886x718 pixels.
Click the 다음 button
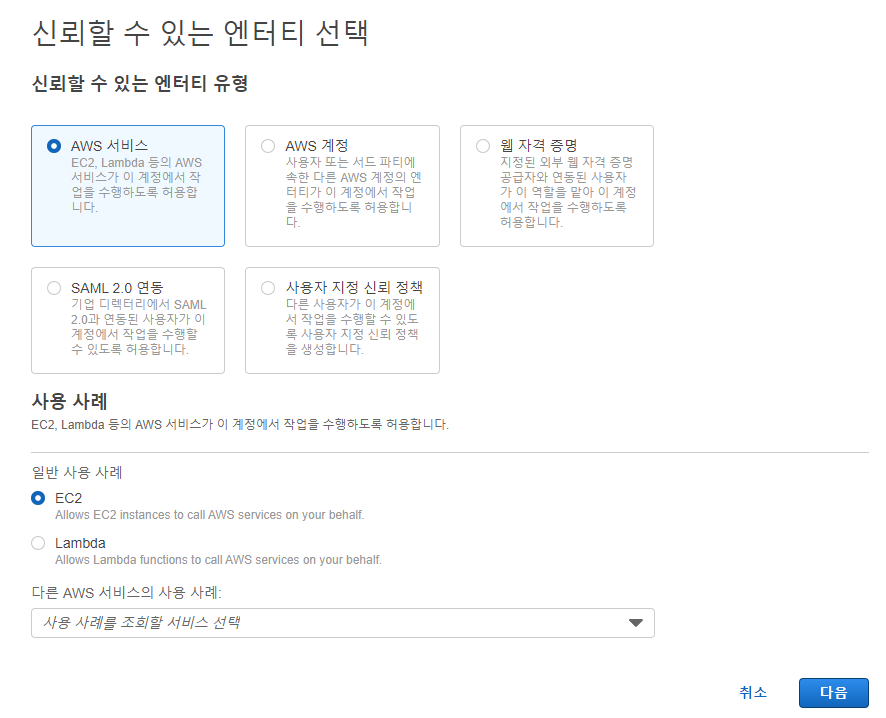tap(833, 693)
